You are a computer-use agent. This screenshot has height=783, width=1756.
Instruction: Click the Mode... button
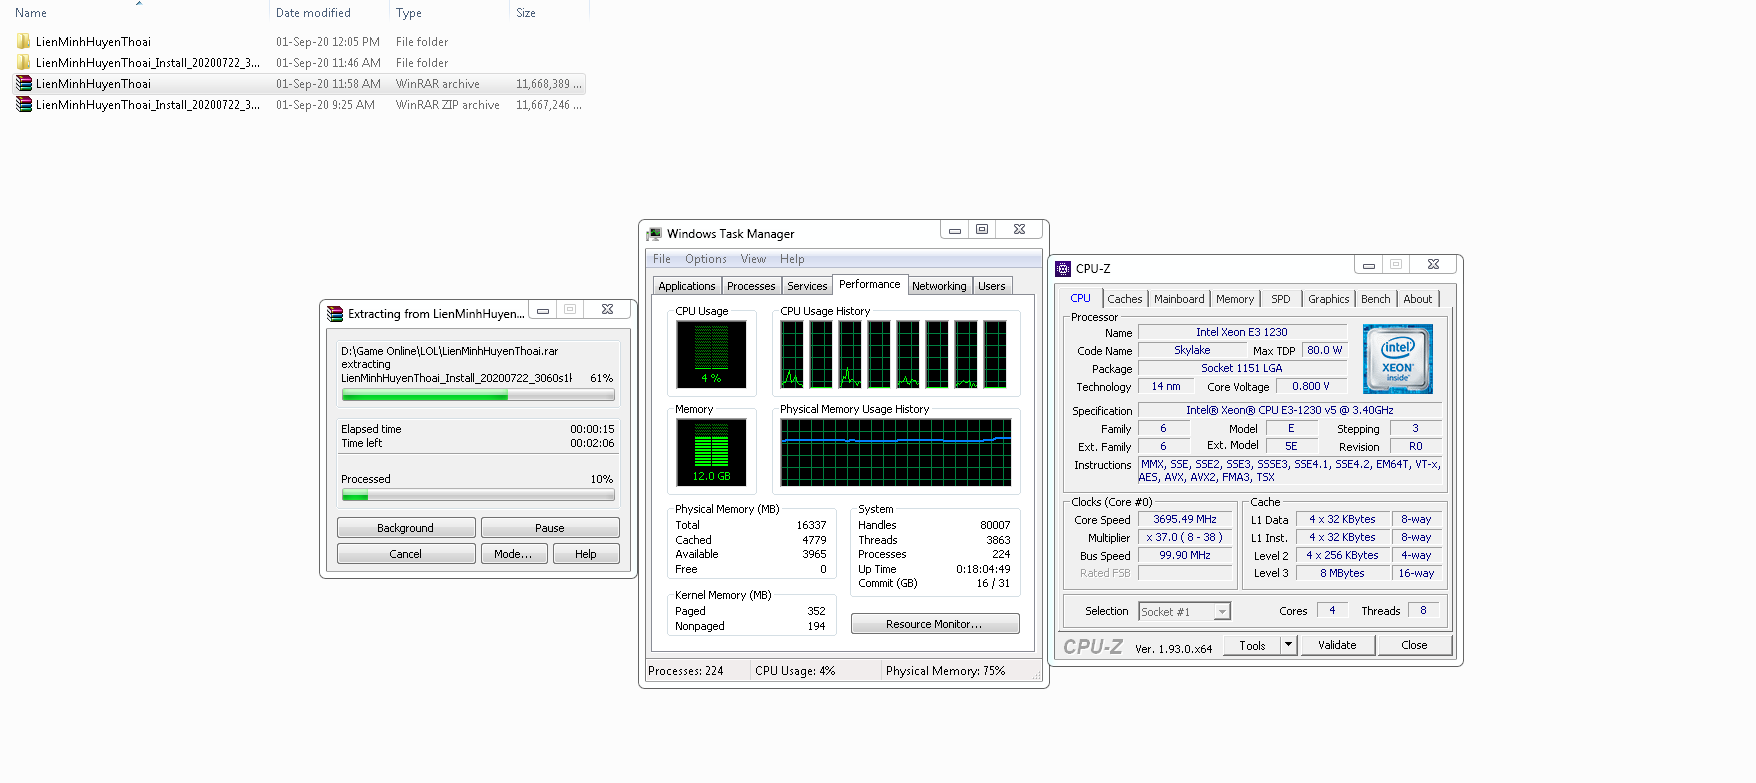pyautogui.click(x=513, y=554)
